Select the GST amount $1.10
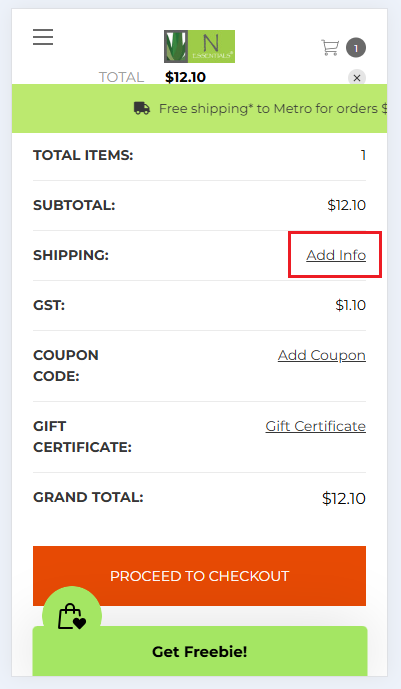Viewport: 401px width, 689px height. (x=350, y=305)
